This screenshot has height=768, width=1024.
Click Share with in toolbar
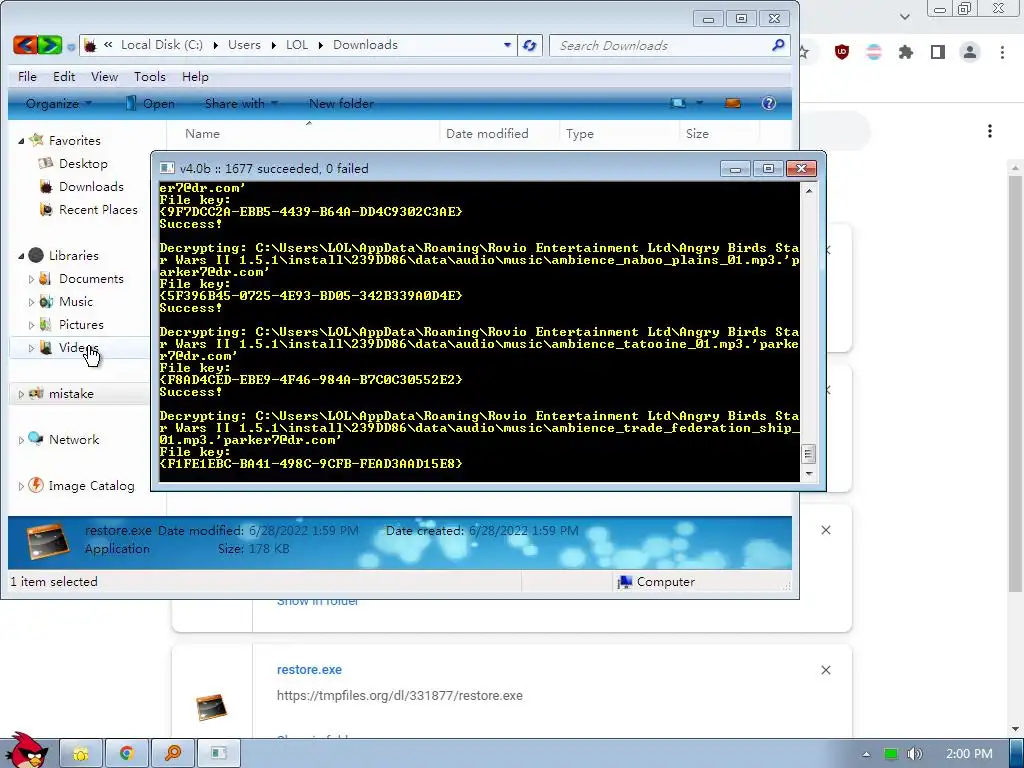click(x=241, y=103)
